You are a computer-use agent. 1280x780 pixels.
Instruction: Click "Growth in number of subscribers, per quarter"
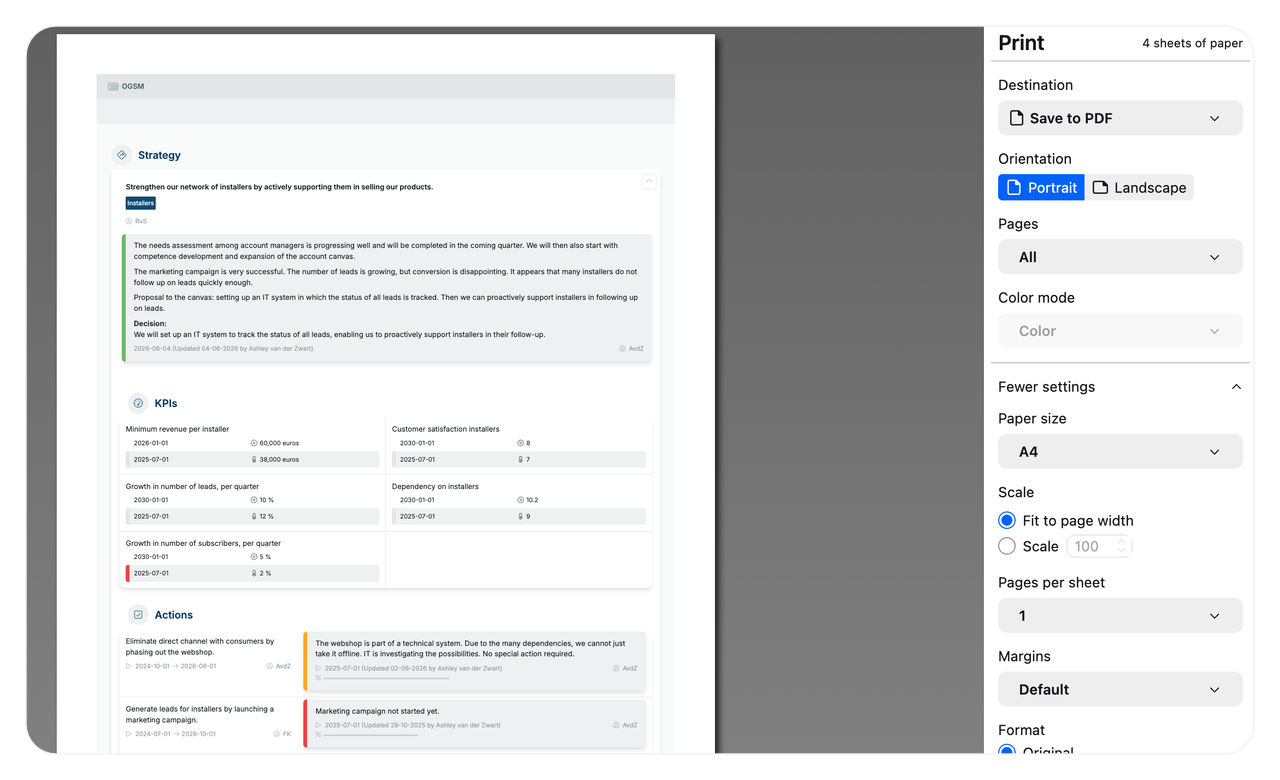203,543
